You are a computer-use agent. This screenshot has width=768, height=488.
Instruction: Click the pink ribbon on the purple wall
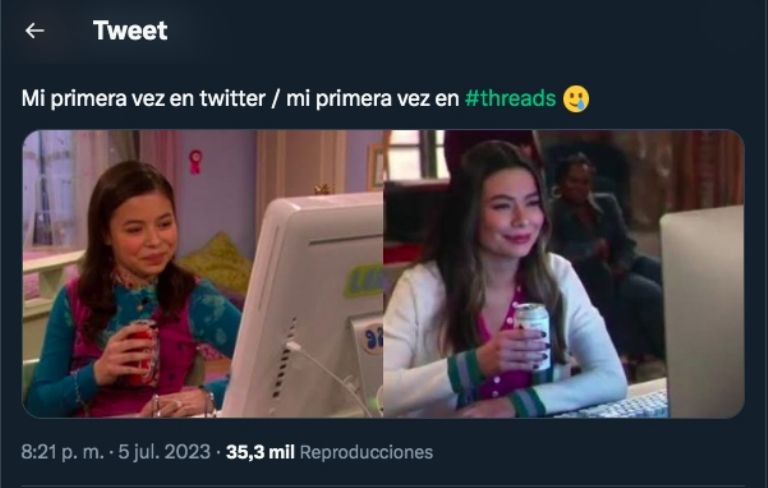pos(195,162)
